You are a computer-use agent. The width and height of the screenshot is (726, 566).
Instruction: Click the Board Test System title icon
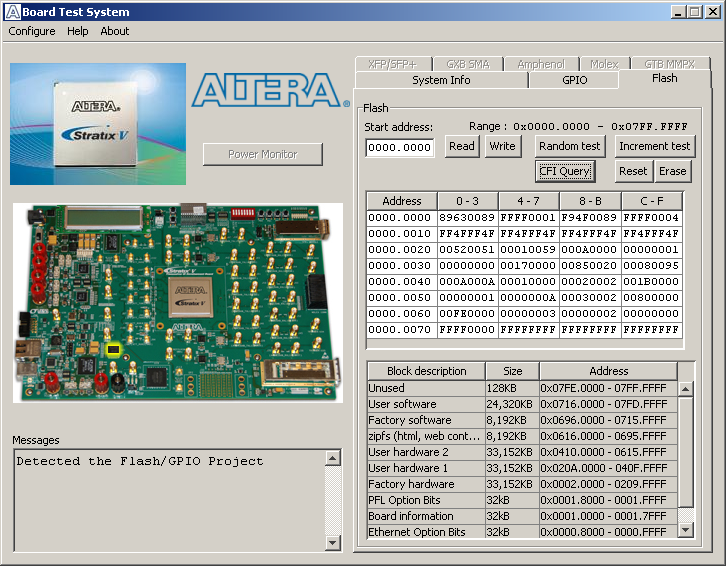tap(13, 12)
